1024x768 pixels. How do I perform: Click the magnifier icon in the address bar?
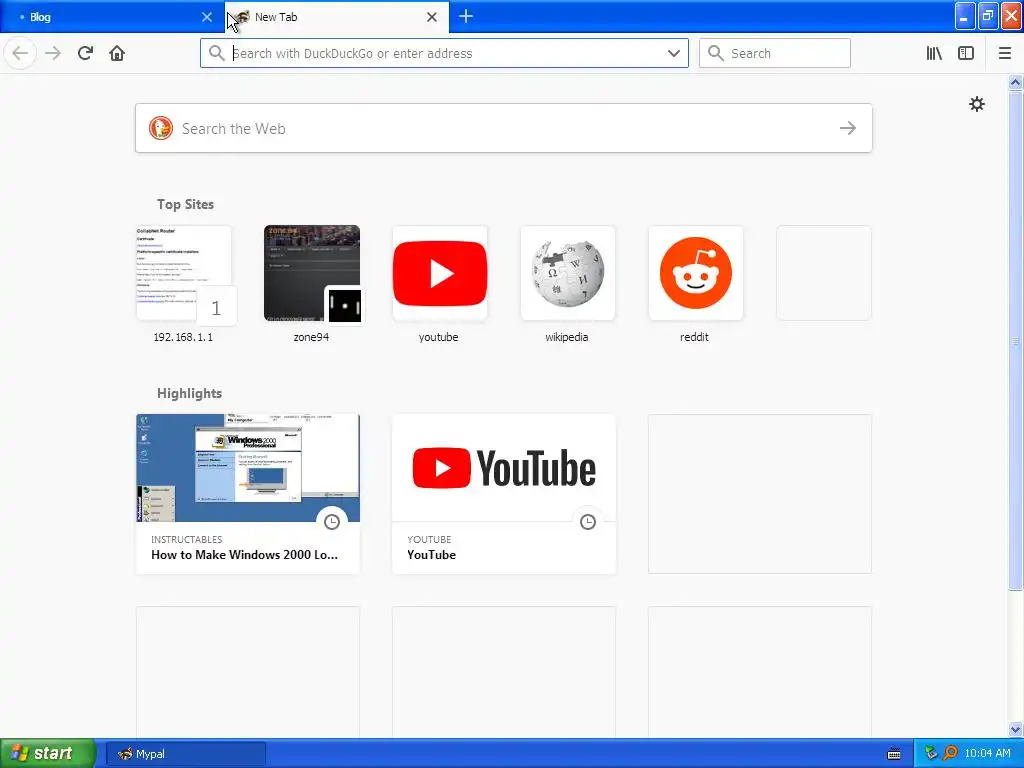click(216, 53)
